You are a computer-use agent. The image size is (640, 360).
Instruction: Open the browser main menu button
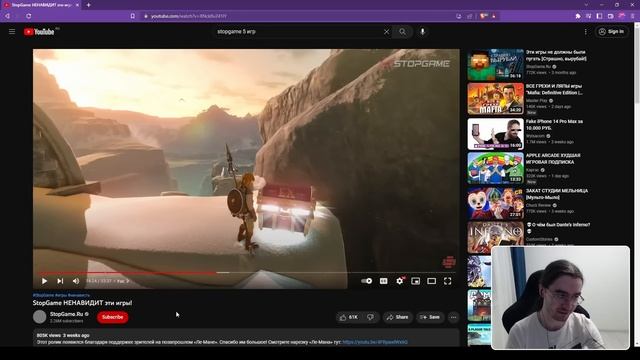tap(633, 16)
